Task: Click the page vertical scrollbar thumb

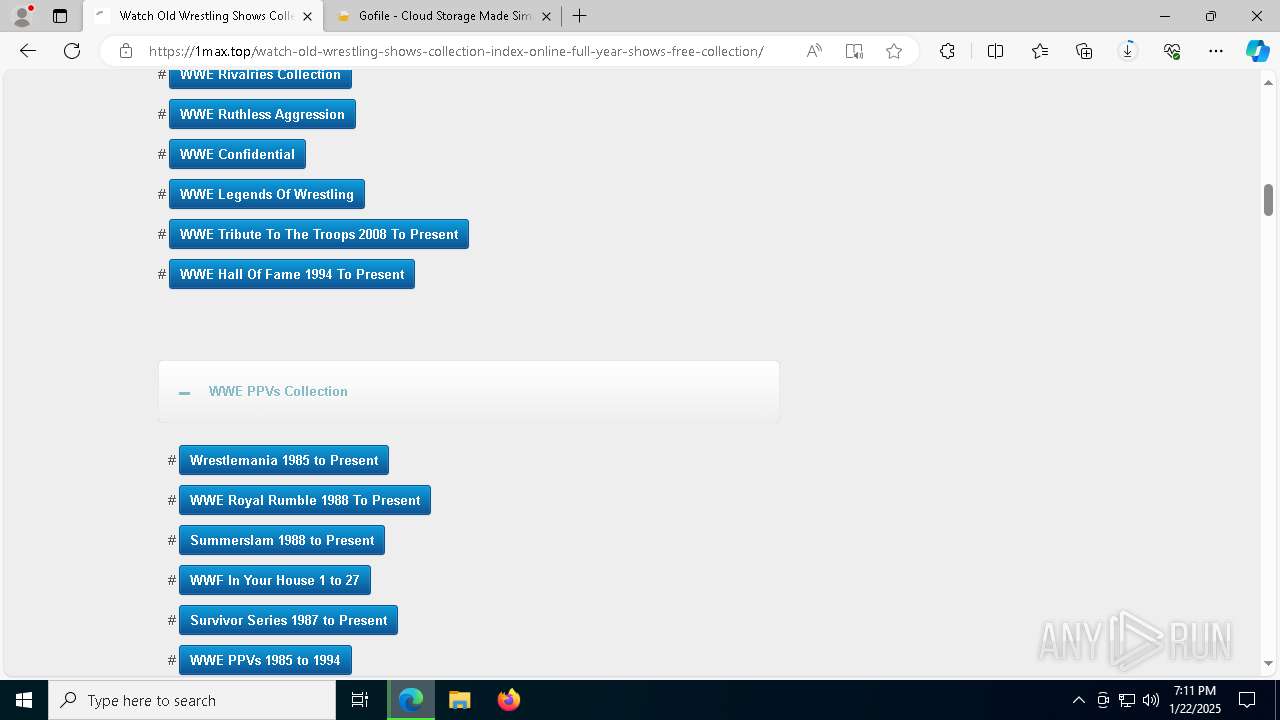Action: coord(1268,200)
